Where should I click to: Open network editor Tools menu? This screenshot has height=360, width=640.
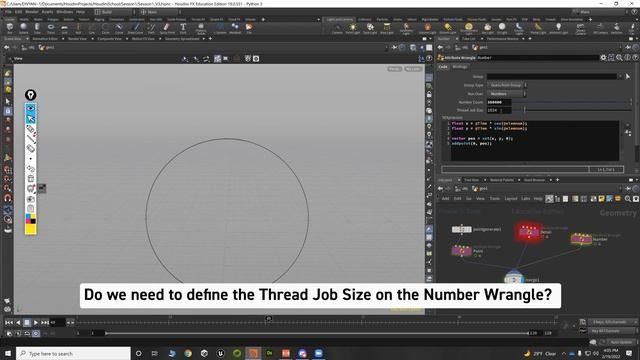pos(494,199)
